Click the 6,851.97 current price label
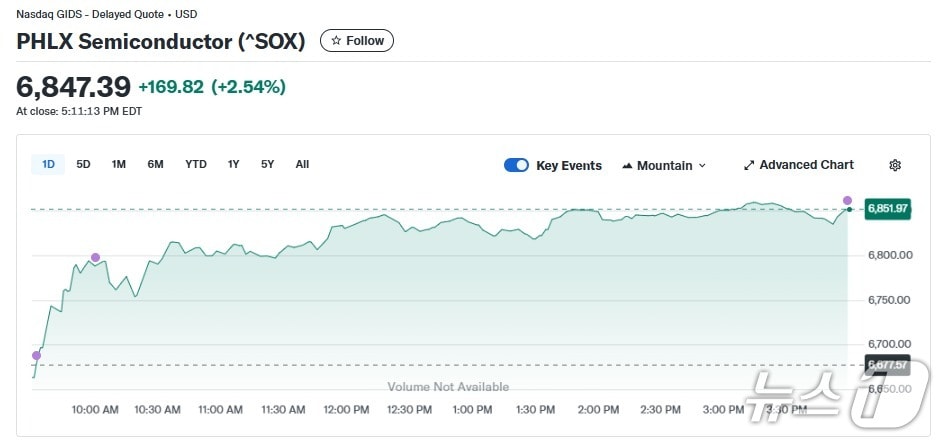943x442 pixels. (x=887, y=208)
